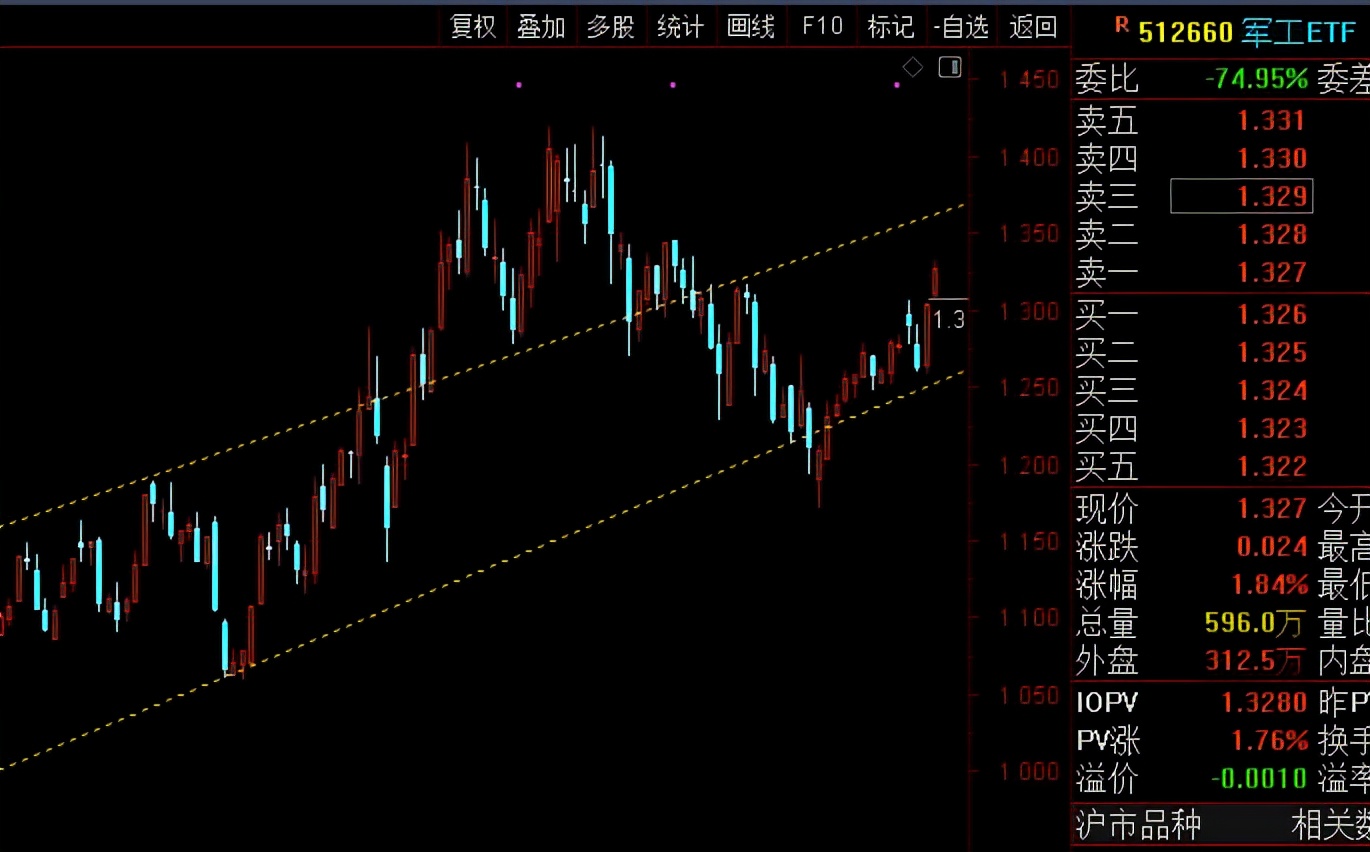Click the 外盘 value 312.5万
Screen dimensions: 1370x852
point(1255,661)
